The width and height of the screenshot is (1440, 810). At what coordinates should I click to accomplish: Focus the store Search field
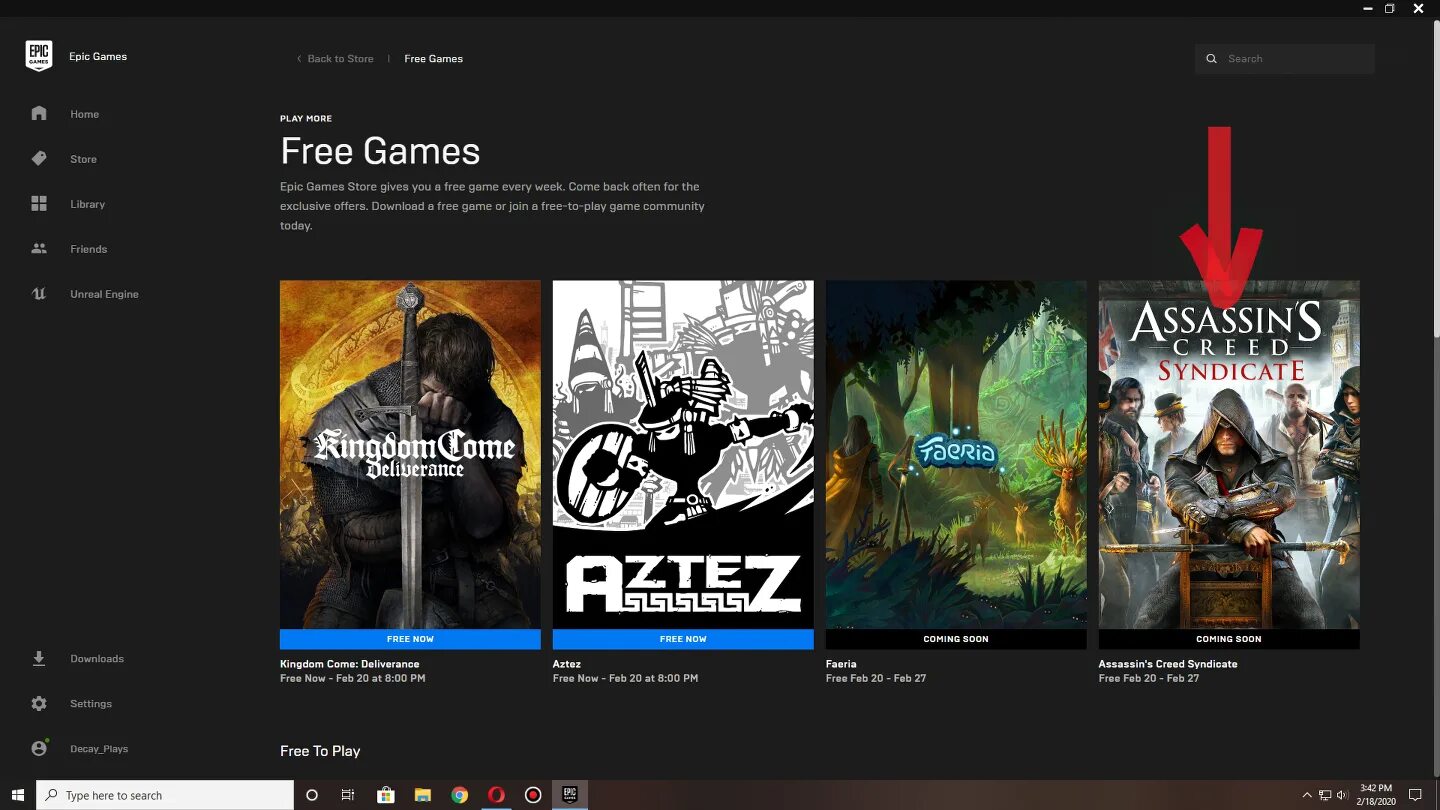pos(1284,59)
